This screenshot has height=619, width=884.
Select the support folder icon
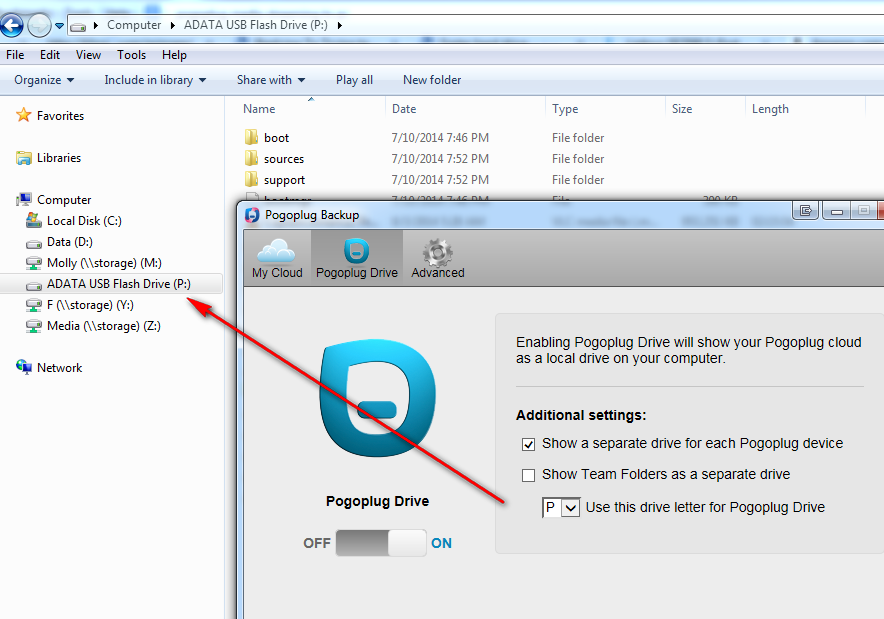tap(251, 179)
